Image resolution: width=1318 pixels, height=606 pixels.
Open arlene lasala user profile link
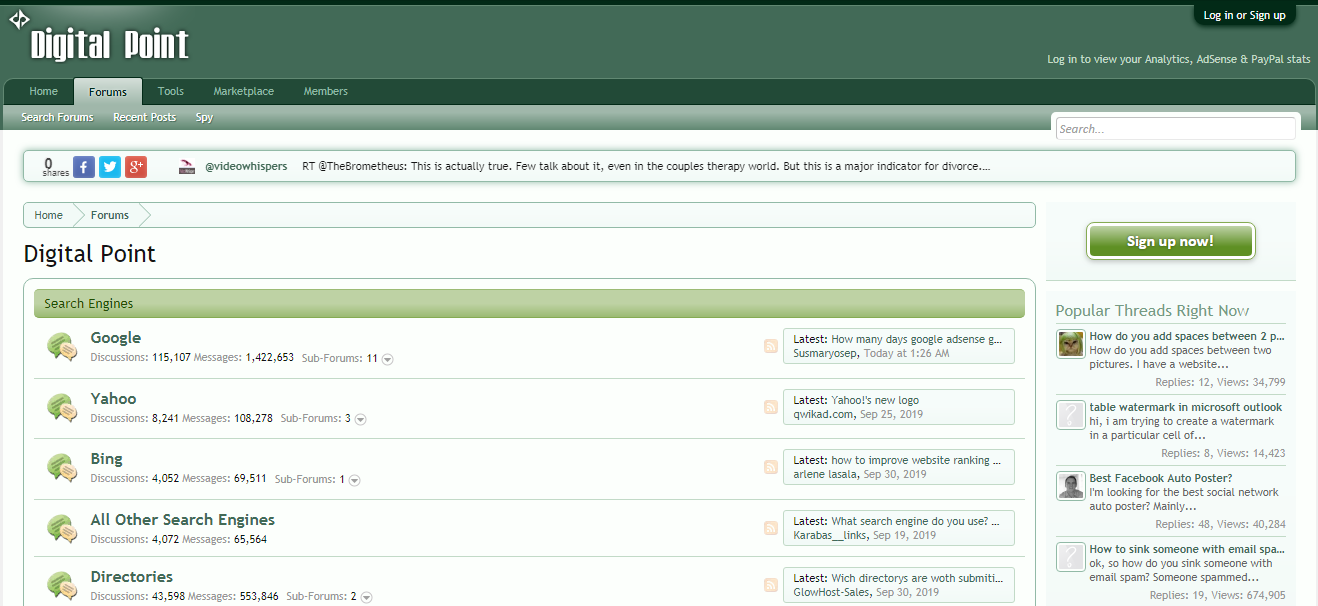click(x=825, y=474)
